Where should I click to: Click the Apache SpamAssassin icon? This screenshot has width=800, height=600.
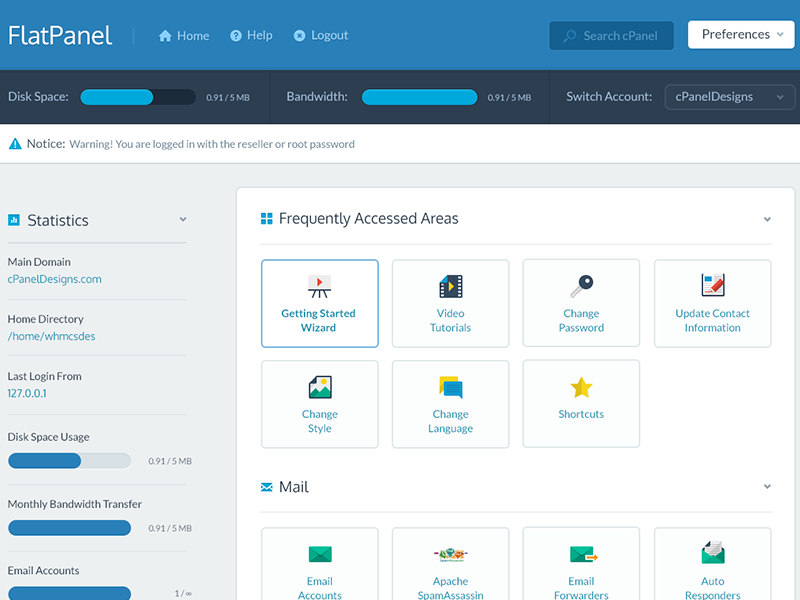click(x=450, y=555)
